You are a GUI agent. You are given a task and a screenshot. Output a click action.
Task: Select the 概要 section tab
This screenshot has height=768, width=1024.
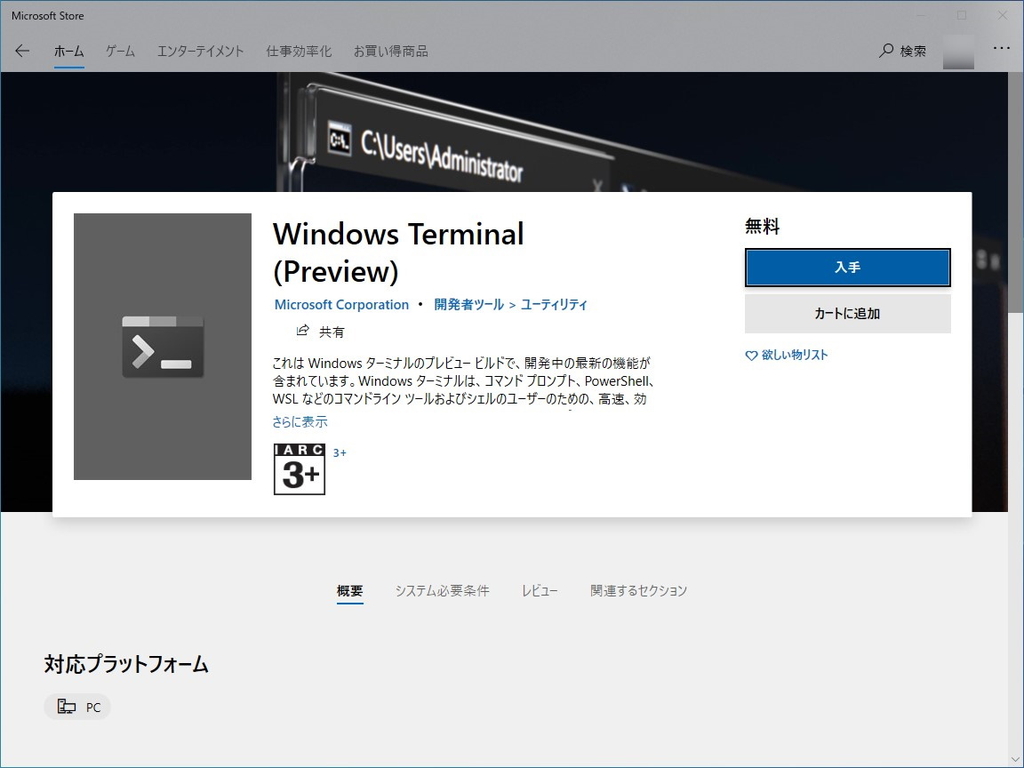(349, 590)
